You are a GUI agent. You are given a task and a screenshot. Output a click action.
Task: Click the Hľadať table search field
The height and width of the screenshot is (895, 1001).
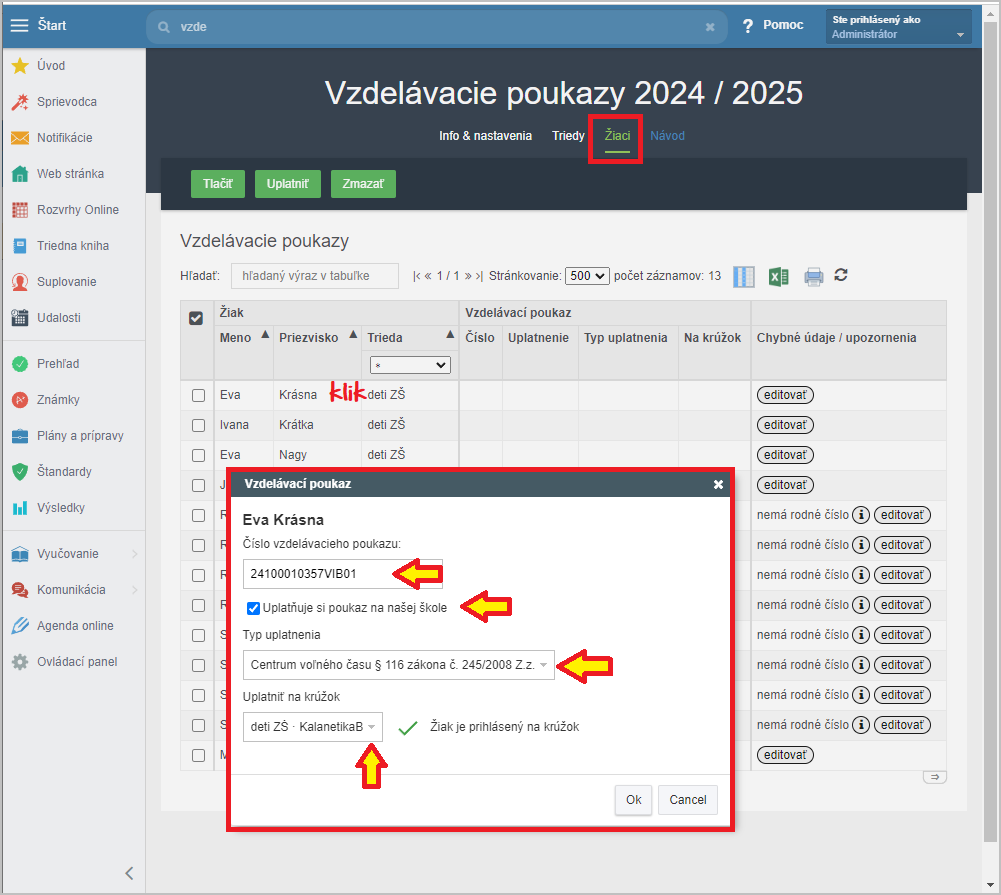pos(315,276)
